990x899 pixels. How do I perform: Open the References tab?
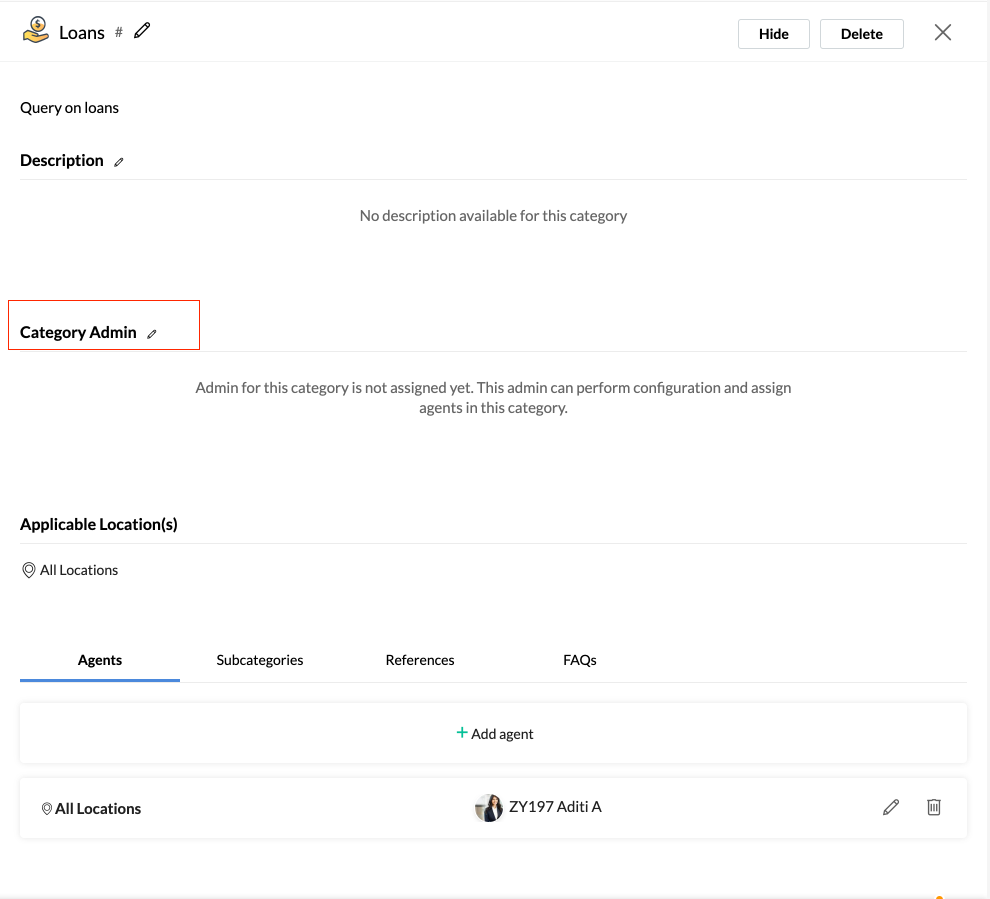pos(420,660)
